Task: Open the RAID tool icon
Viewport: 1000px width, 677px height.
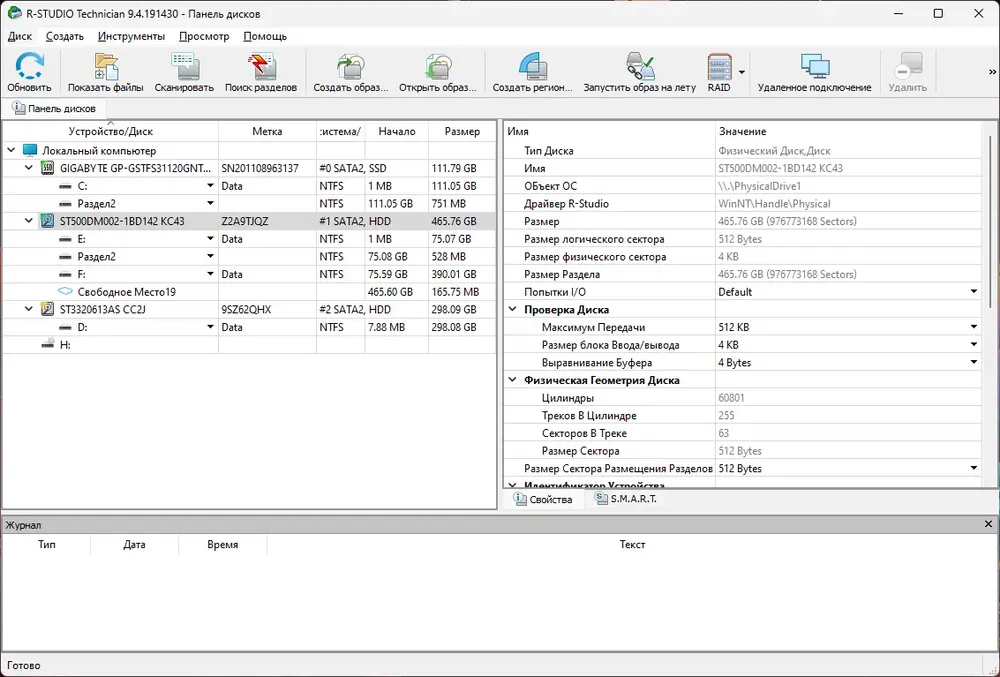Action: 719,66
